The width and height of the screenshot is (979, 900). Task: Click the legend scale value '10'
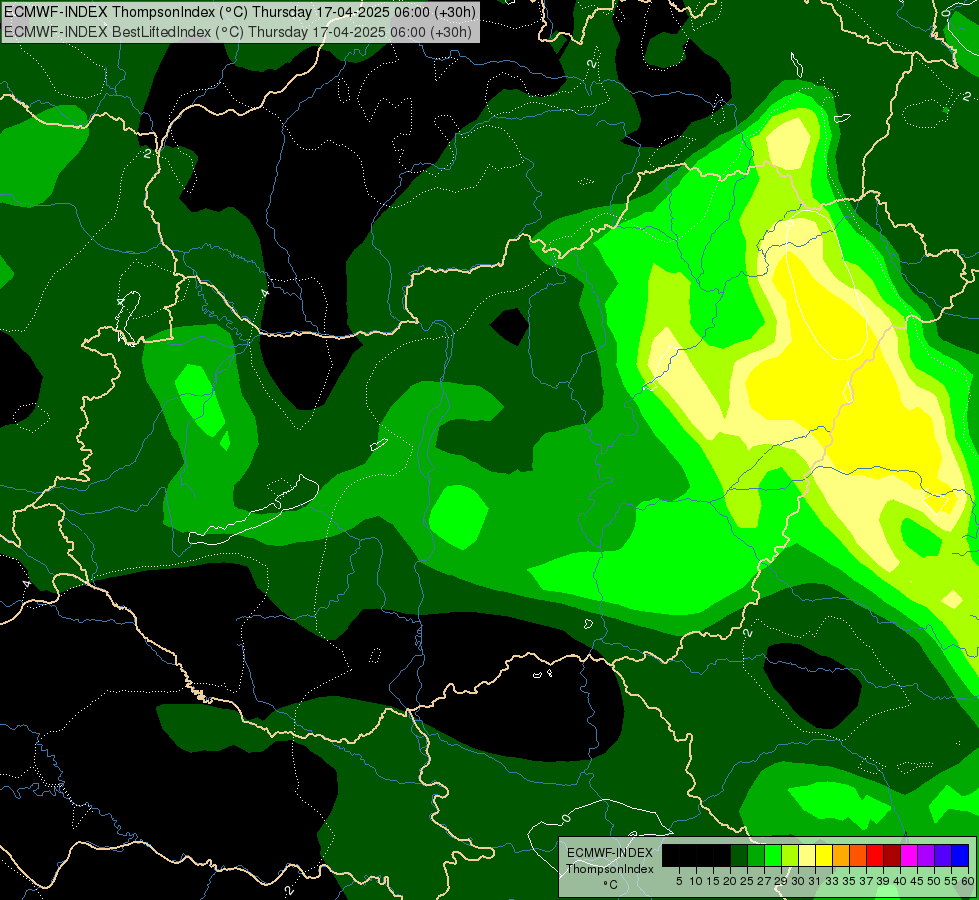tap(696, 881)
